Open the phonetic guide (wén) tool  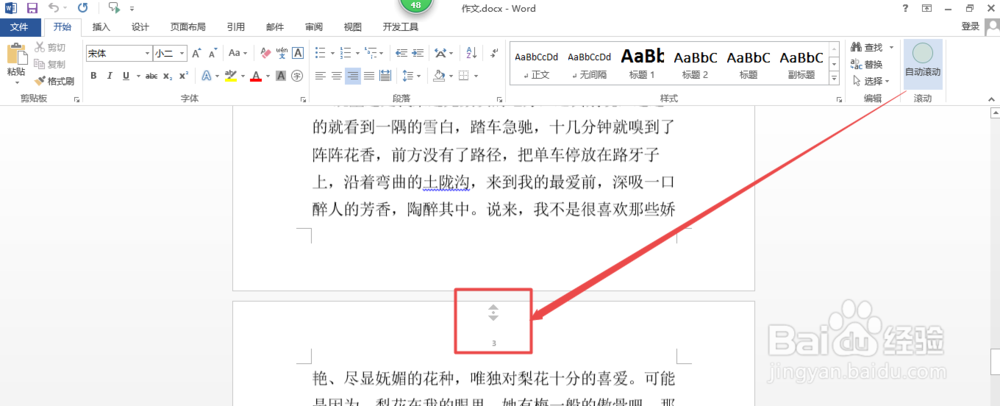(282, 53)
